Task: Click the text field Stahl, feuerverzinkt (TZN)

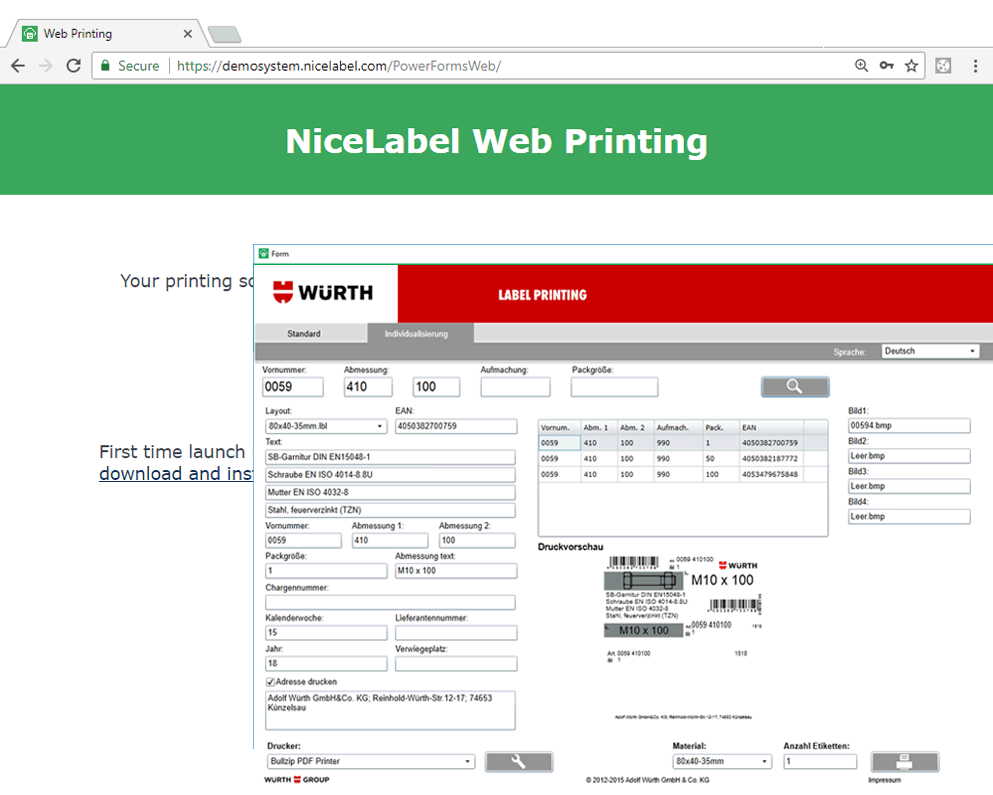Action: pos(390,510)
